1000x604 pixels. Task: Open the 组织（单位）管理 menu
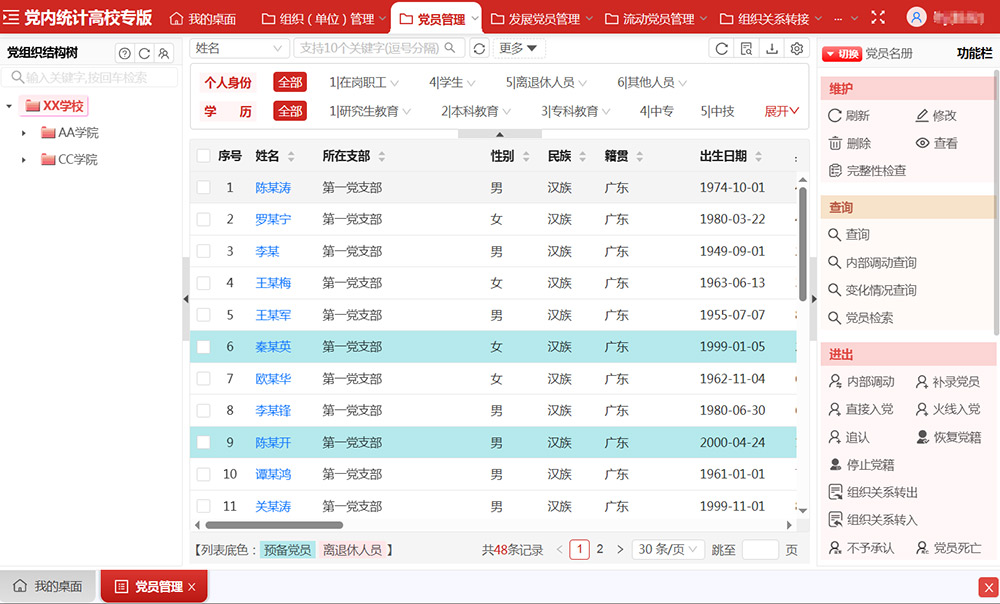tap(323, 18)
